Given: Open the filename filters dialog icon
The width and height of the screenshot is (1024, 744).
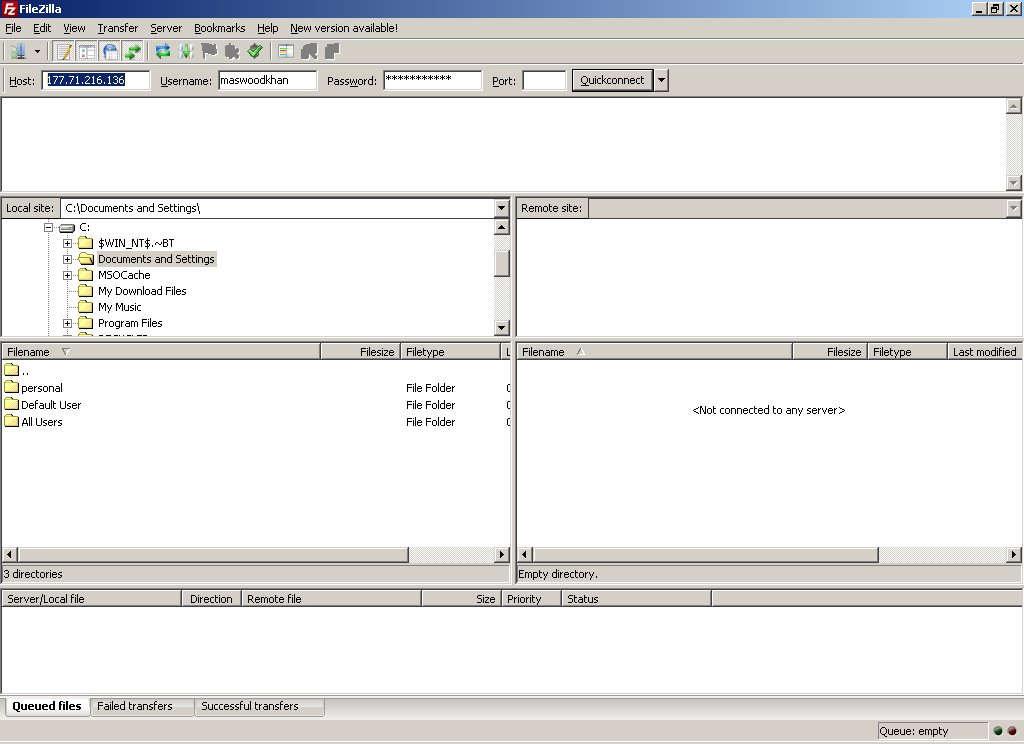Looking at the screenshot, I should point(285,51).
